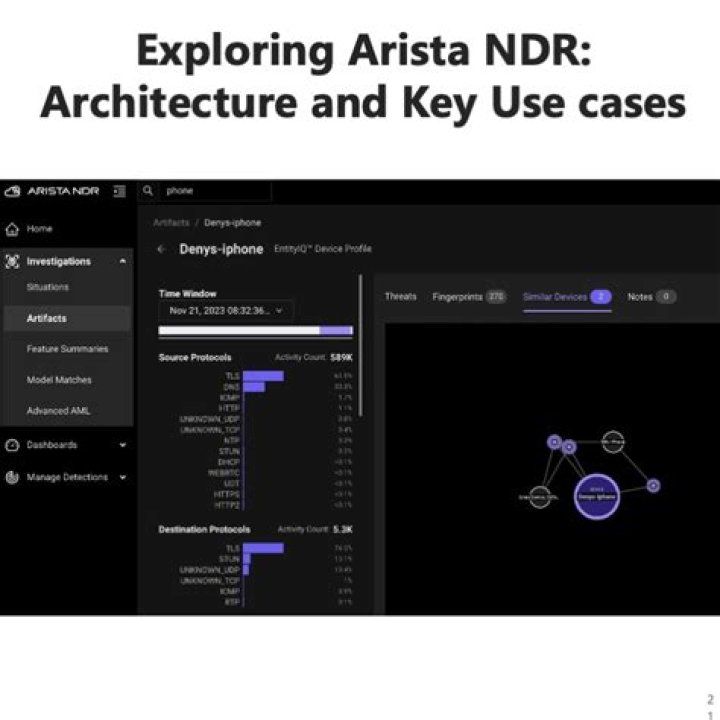
Task: Click the purple segment of time slider
Action: 336,331
